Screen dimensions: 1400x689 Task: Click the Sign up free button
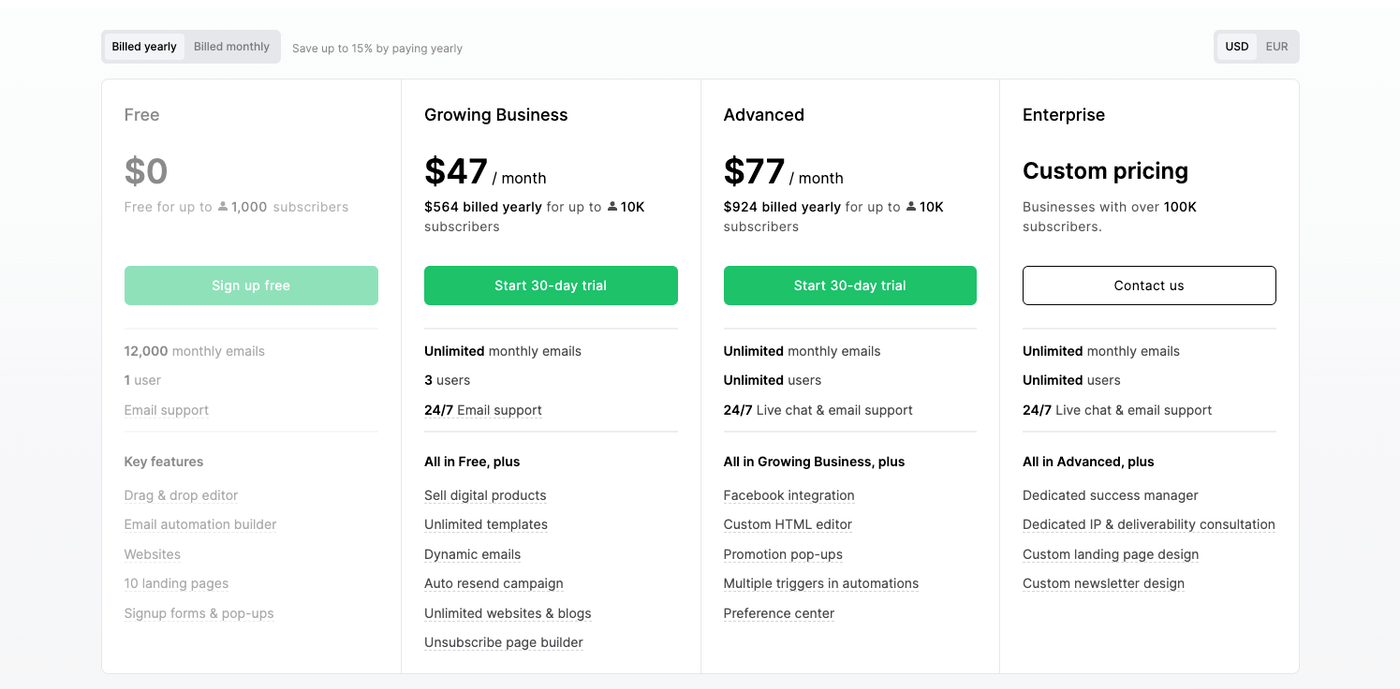click(251, 285)
